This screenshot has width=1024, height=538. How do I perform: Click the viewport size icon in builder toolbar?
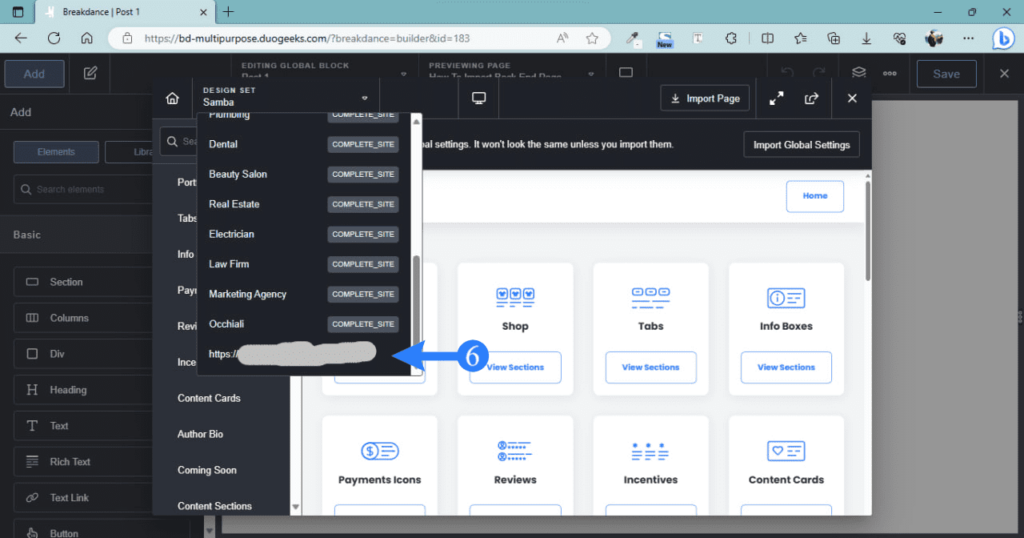626,72
